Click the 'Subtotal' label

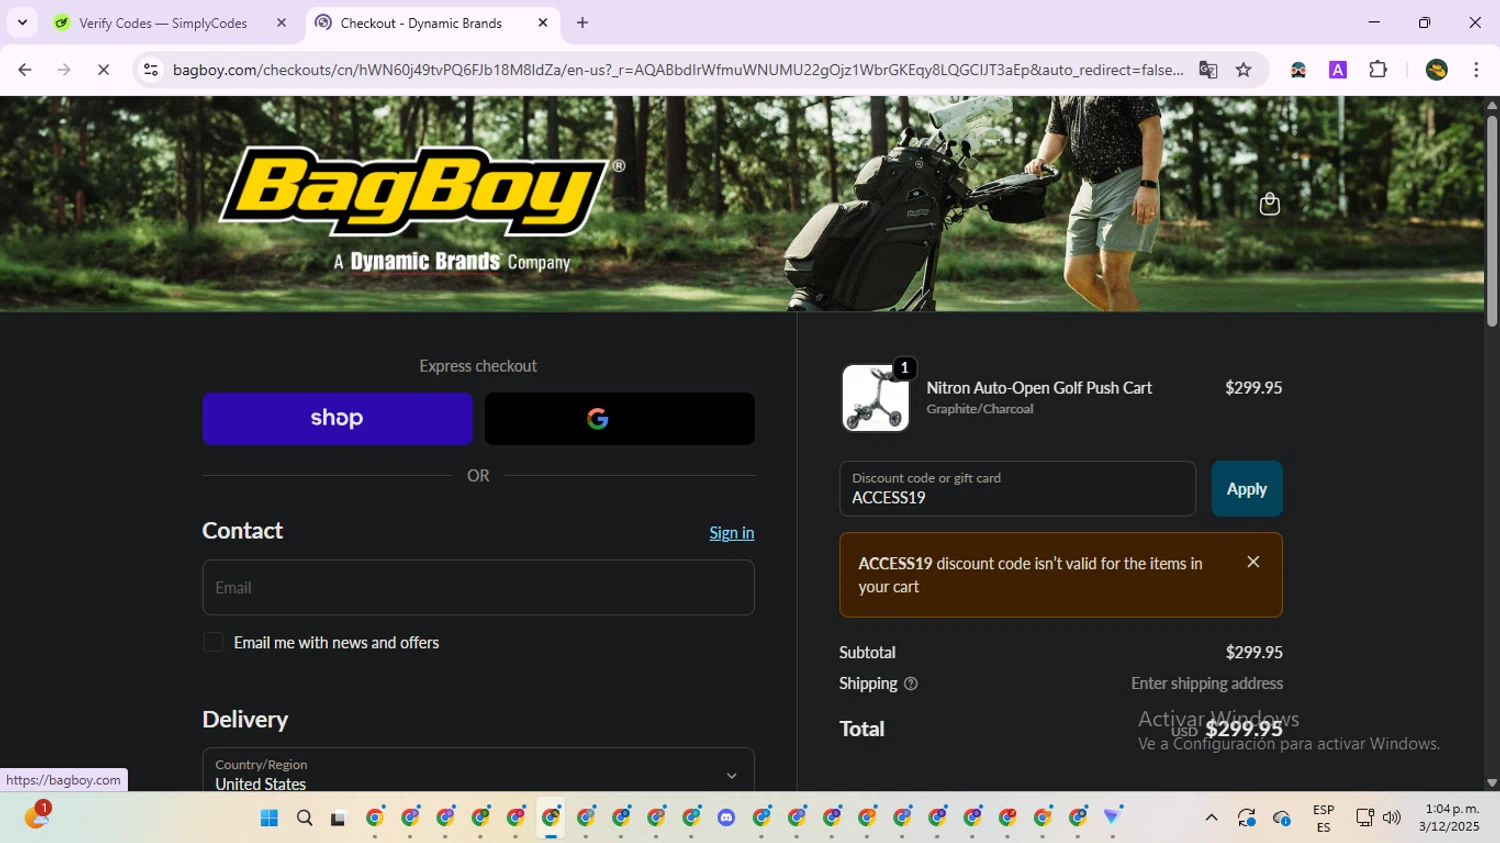click(867, 653)
